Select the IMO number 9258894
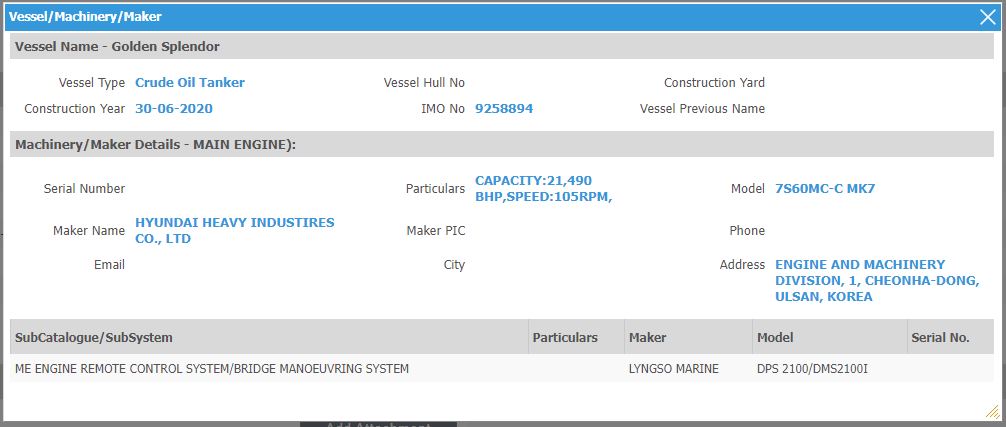Viewport: 1006px width, 427px height. [x=504, y=109]
